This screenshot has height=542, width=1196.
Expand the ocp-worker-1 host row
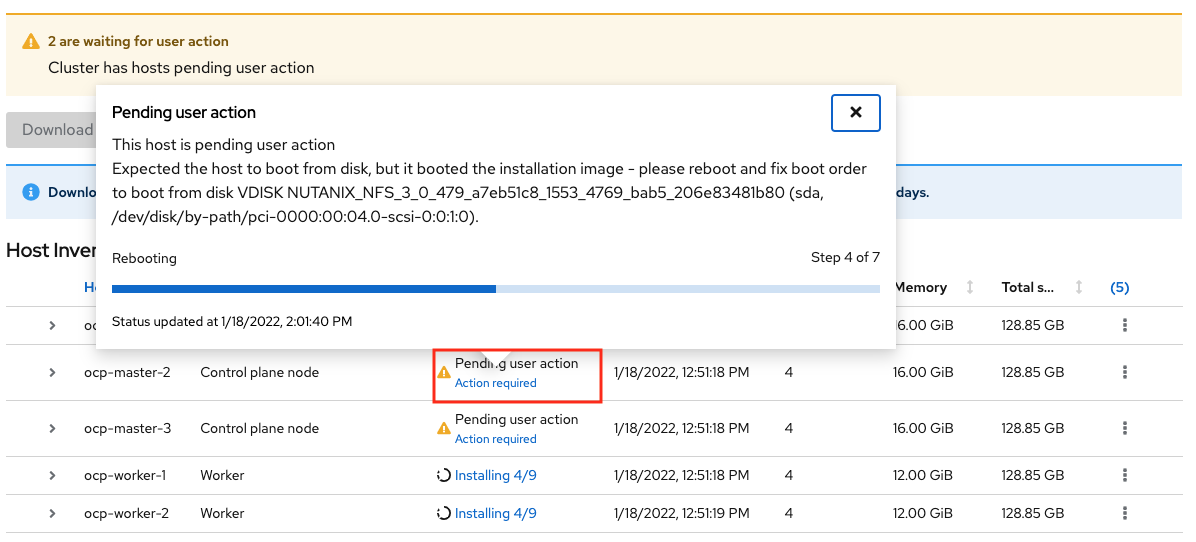tap(52, 475)
